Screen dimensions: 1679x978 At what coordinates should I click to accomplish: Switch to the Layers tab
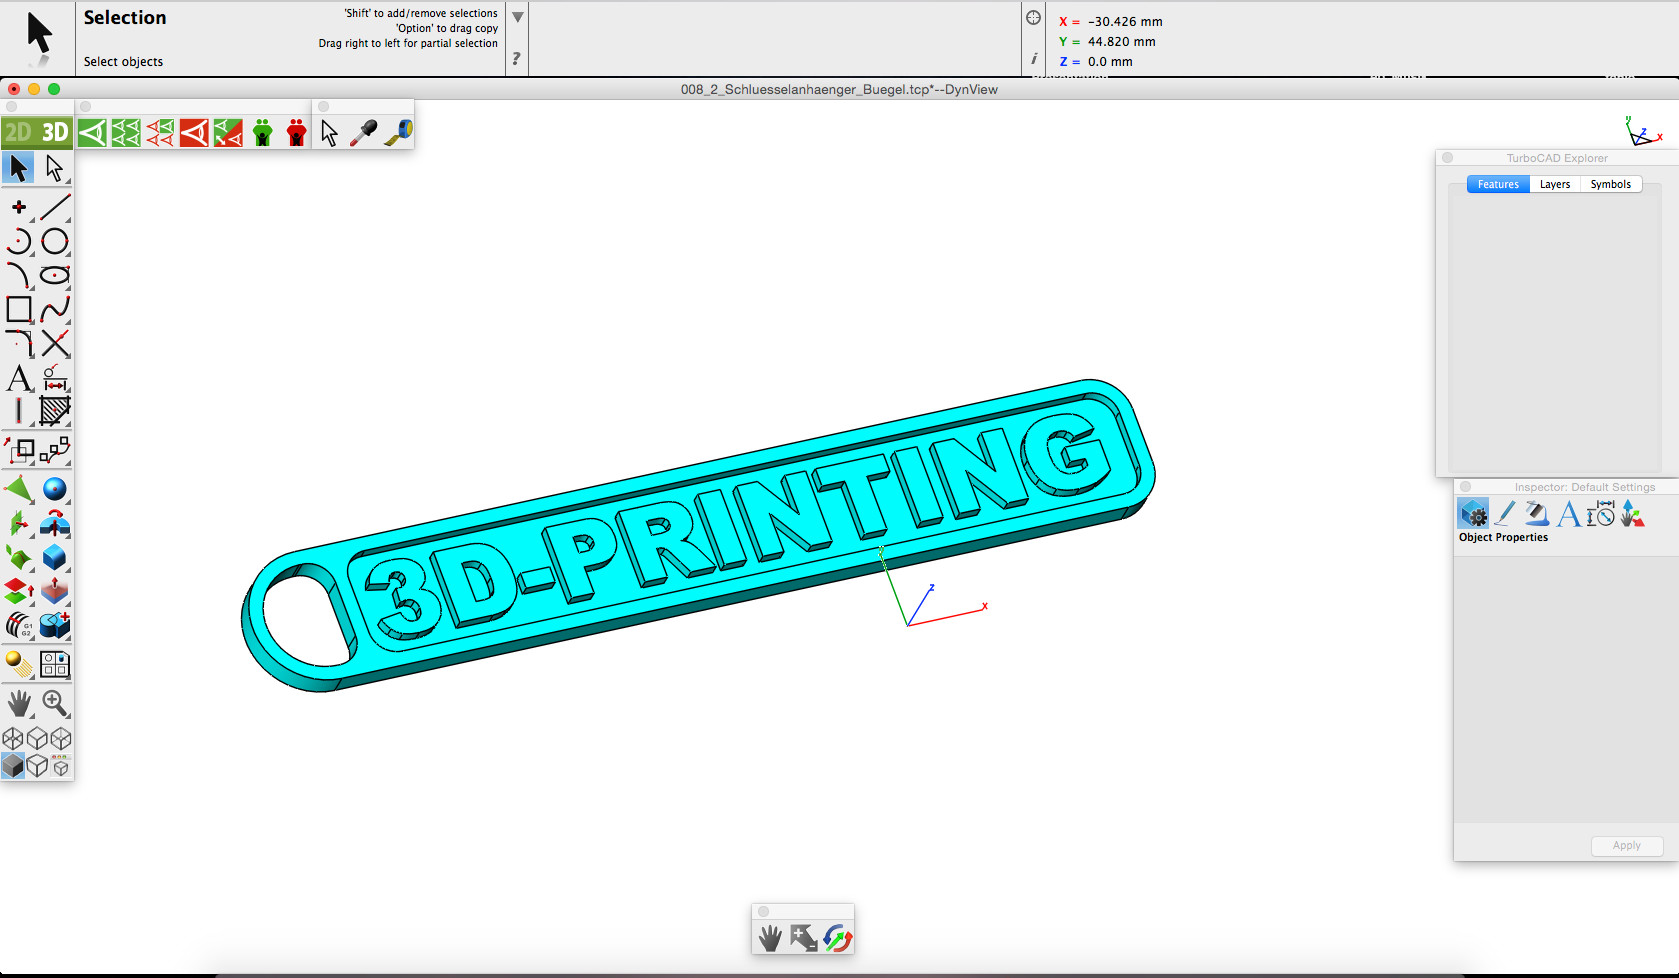(1554, 184)
